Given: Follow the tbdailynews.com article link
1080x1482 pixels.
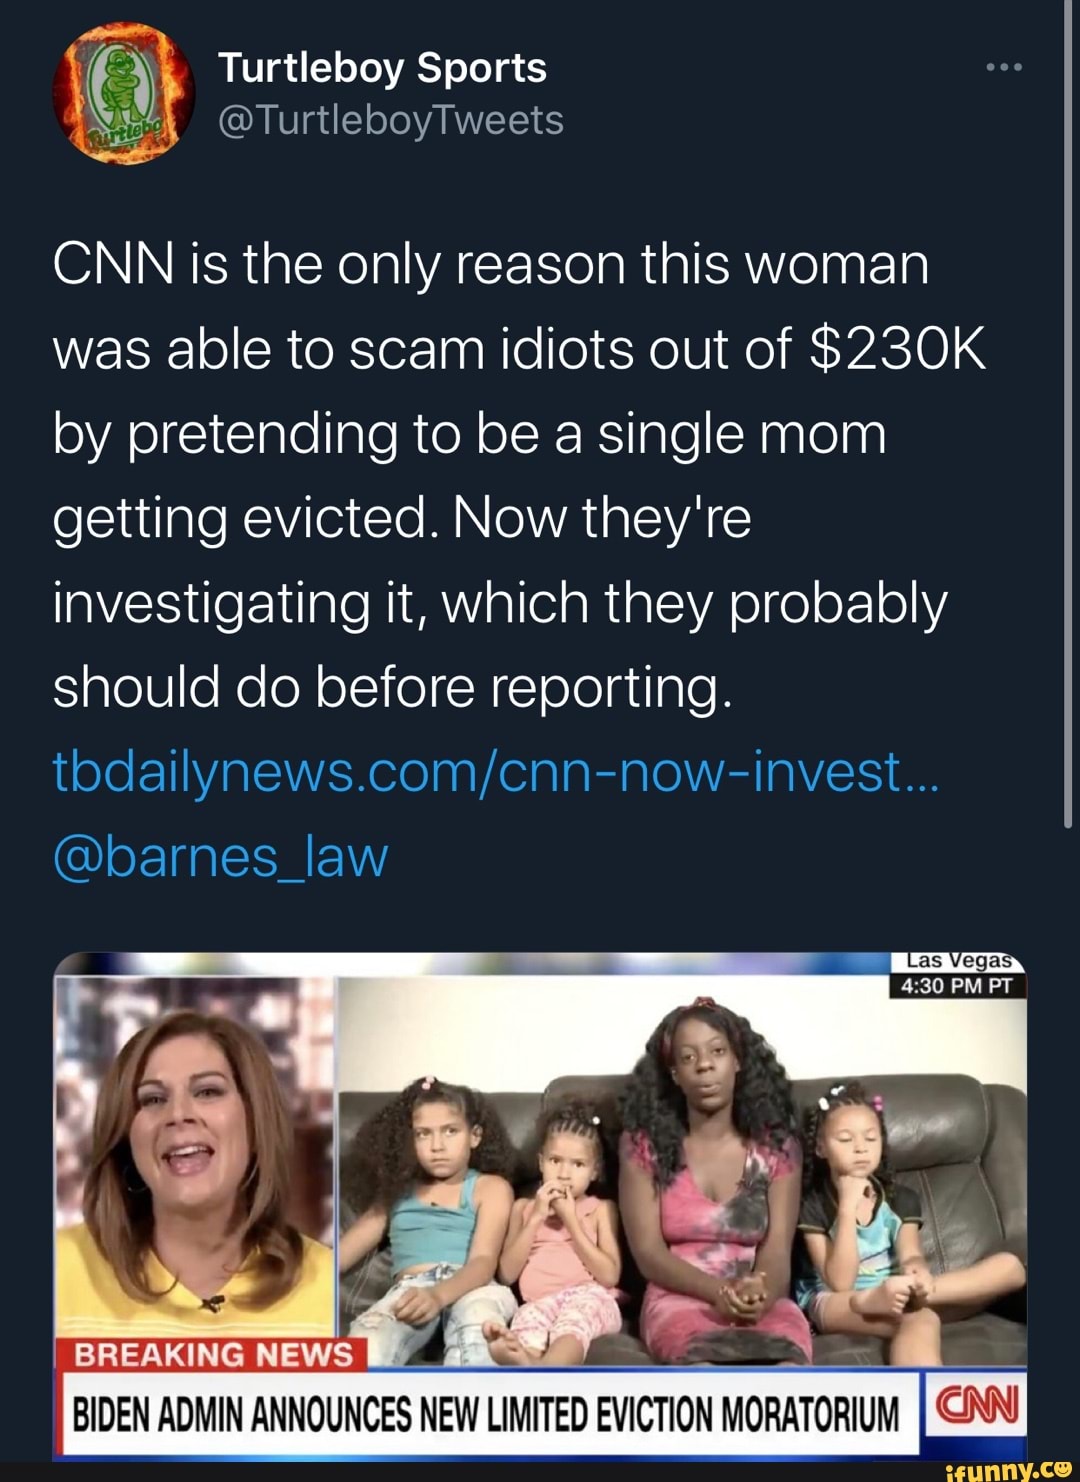Looking at the screenshot, I should pyautogui.click(x=495, y=771).
